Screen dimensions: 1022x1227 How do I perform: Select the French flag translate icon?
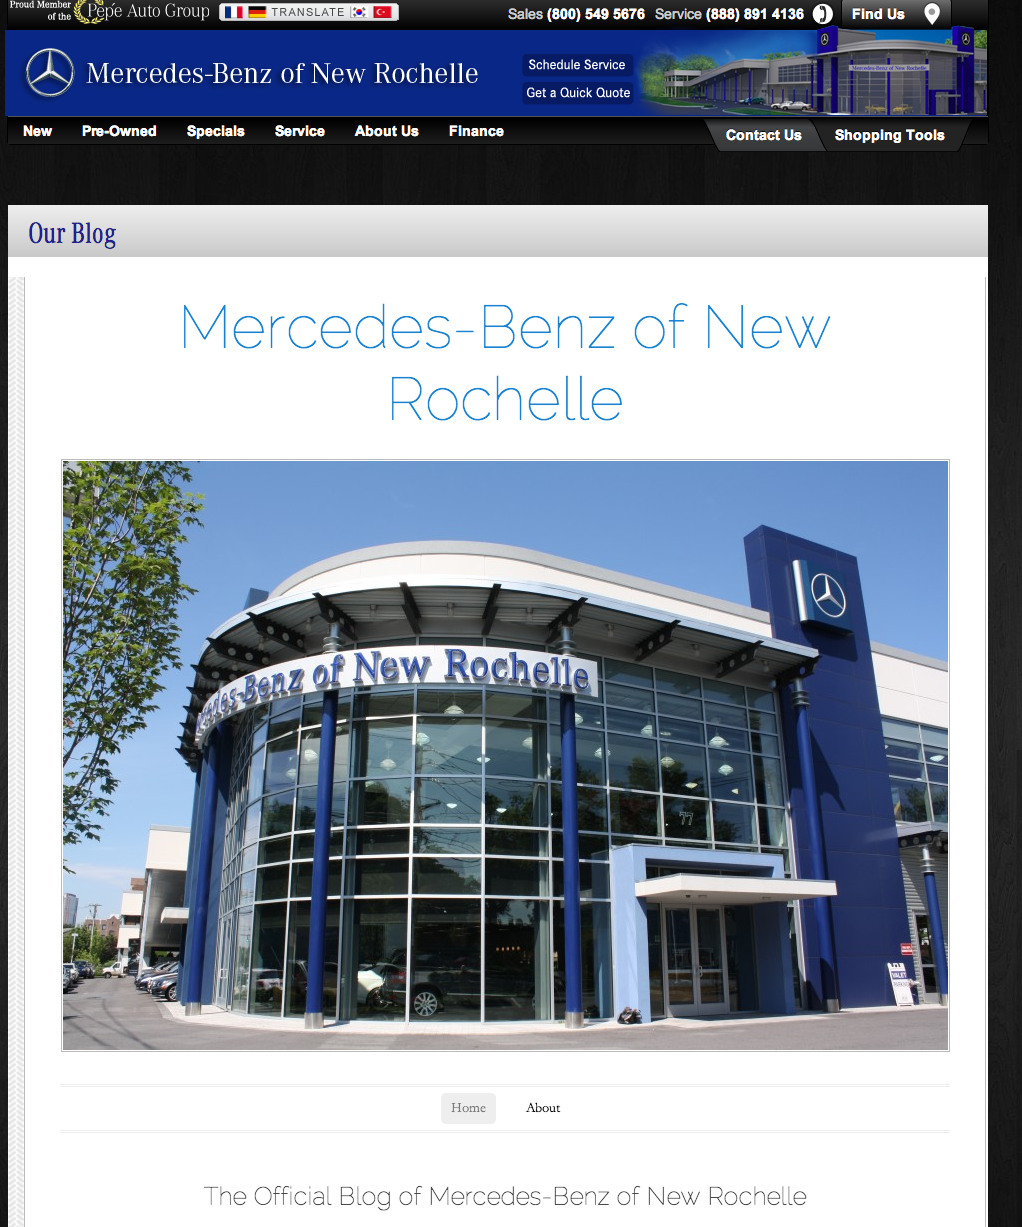(234, 12)
